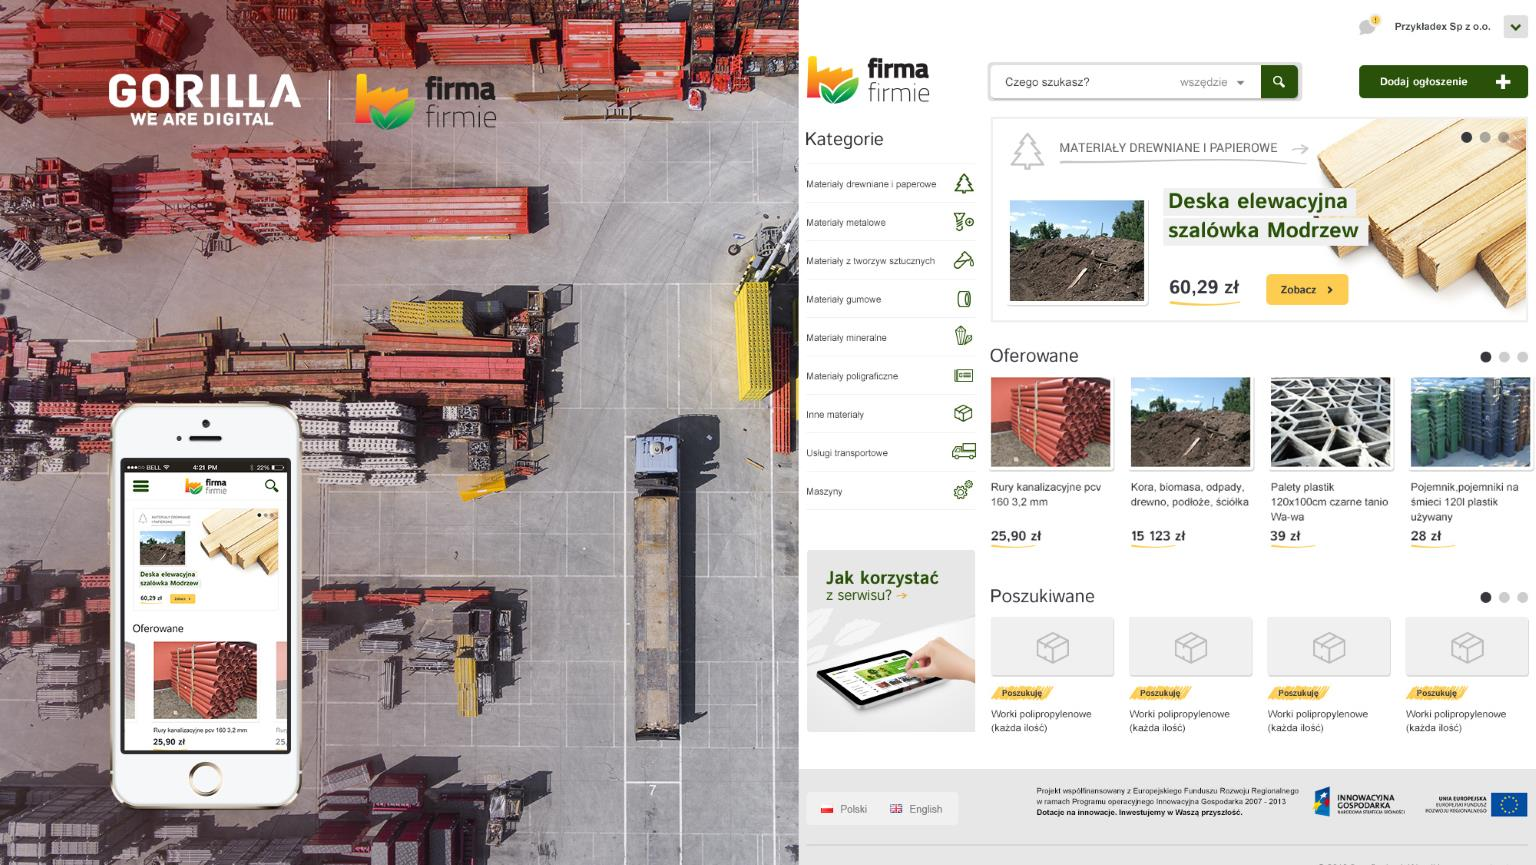Select the 'Maszyny' category link
This screenshot has width=1536, height=865.
(824, 491)
